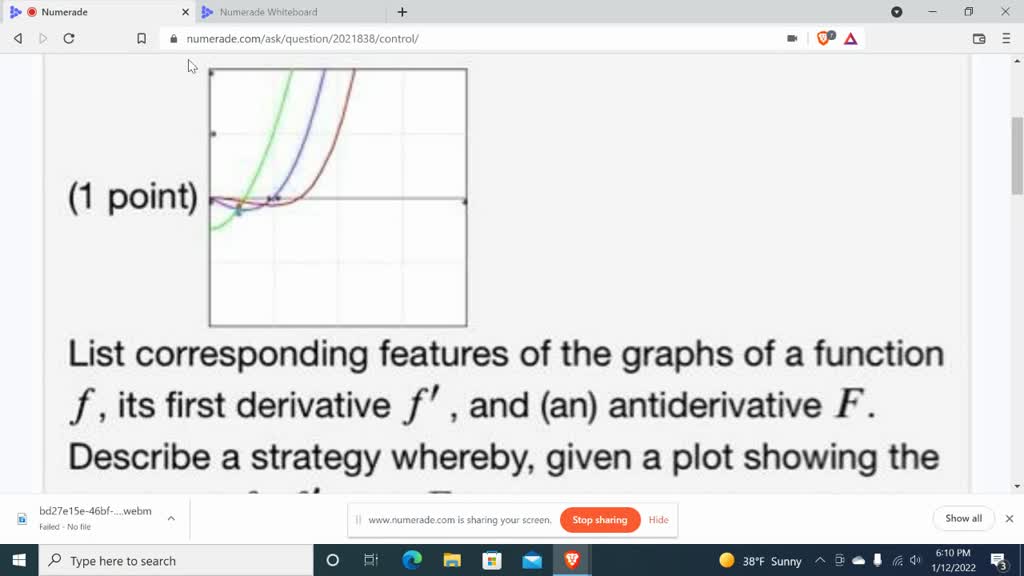Click the camera icon in the address bar
Screen dimensions: 1024x576
click(x=792, y=38)
